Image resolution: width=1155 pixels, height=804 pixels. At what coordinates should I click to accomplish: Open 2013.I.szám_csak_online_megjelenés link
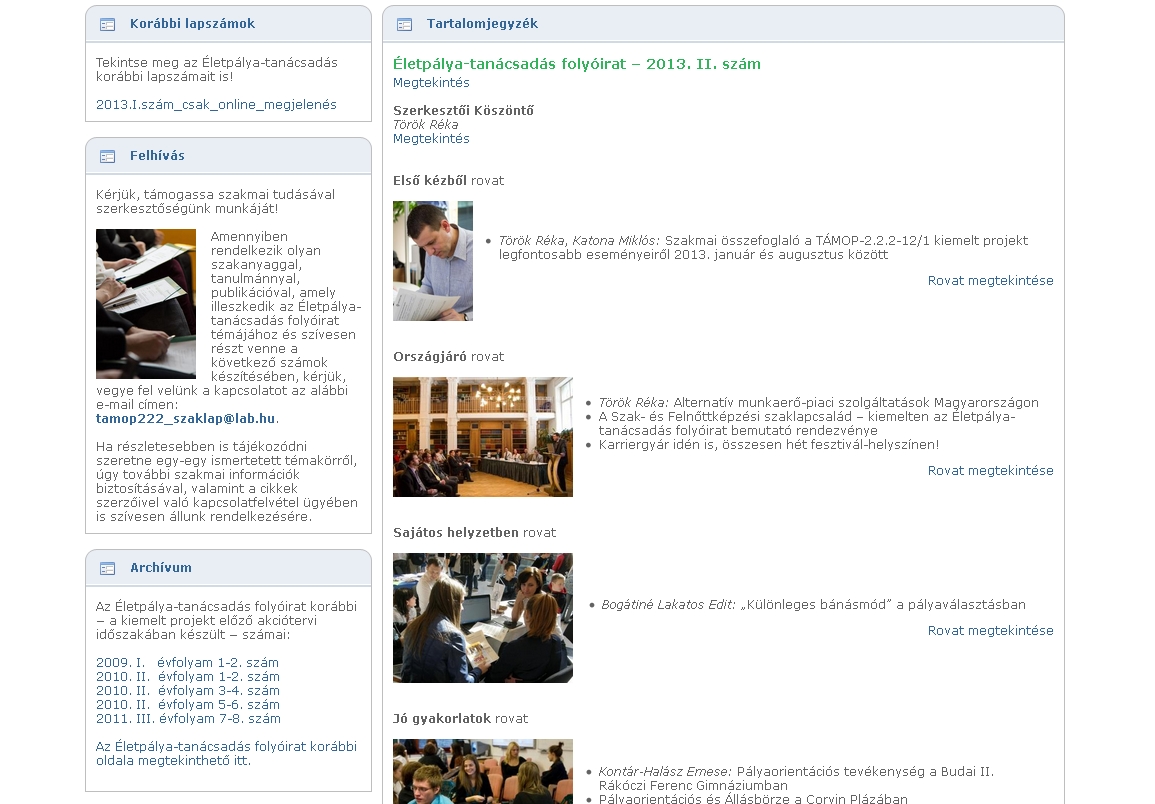[216, 105]
